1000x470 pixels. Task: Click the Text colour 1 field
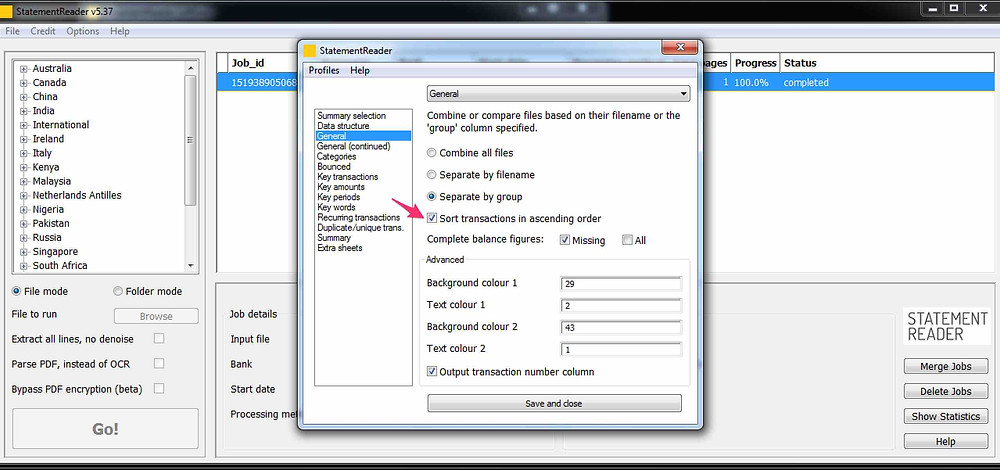pos(621,305)
